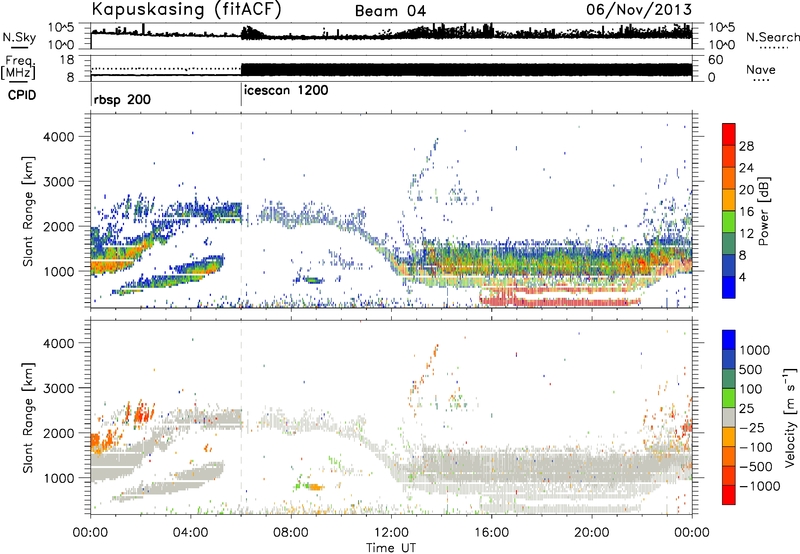Click the '28' tick on power colorbar
800x554 pixels.
point(746,146)
